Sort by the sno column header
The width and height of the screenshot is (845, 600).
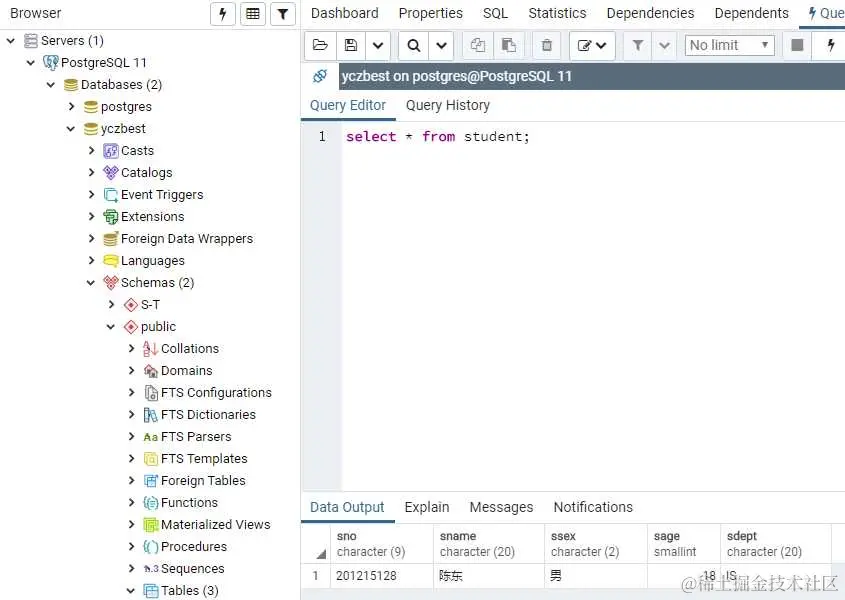[x=382, y=544]
